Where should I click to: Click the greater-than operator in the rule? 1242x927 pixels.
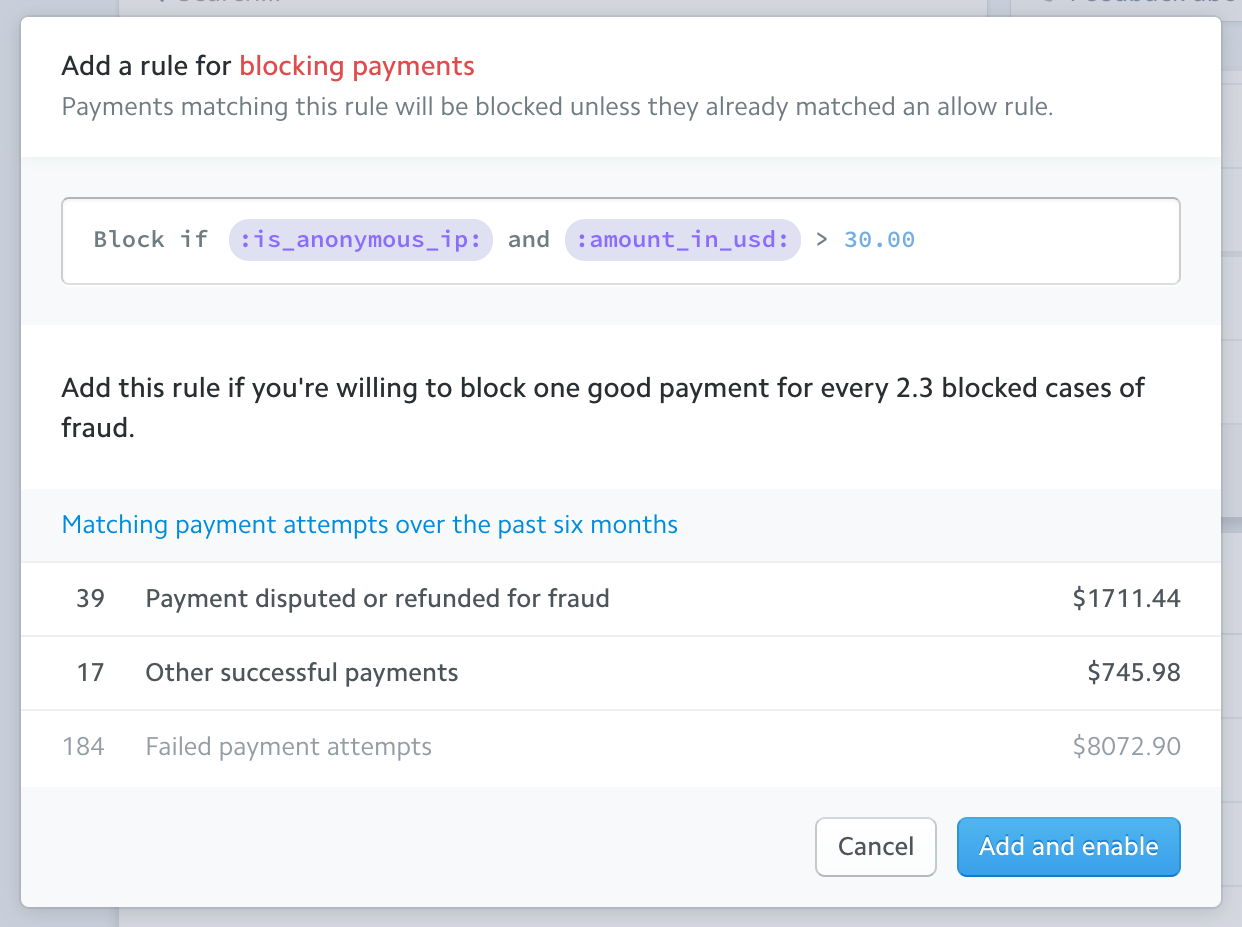pyautogui.click(x=822, y=240)
